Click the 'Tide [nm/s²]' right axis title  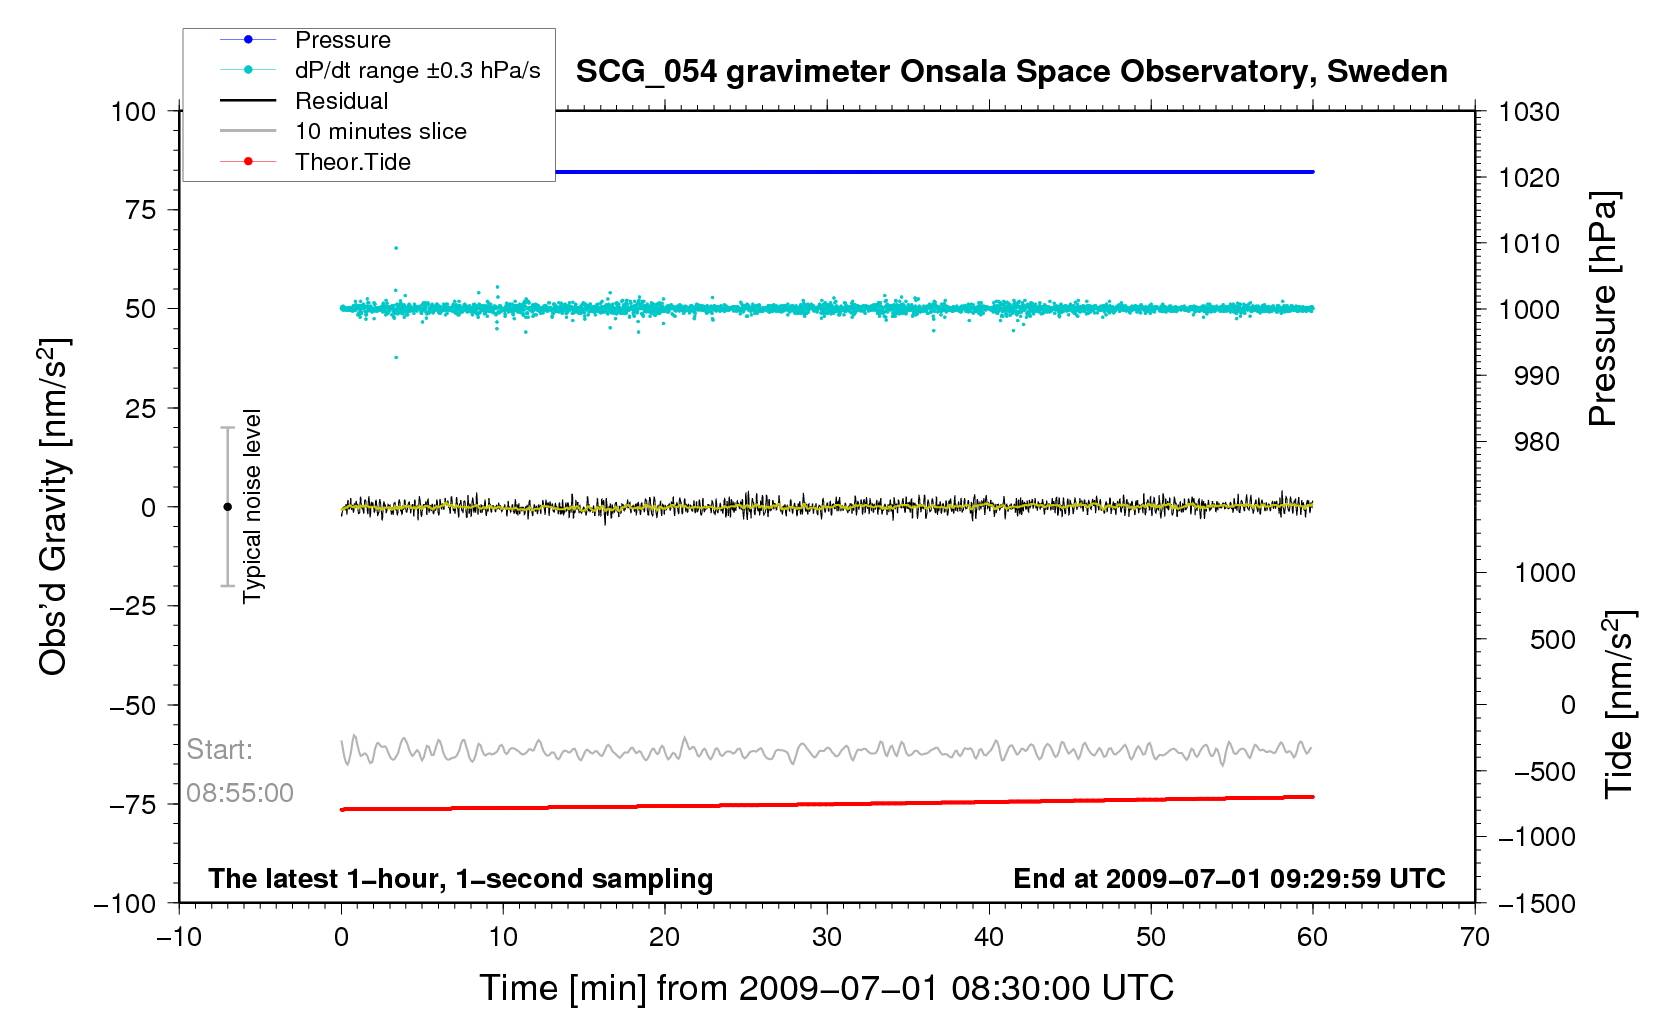(x=1618, y=704)
